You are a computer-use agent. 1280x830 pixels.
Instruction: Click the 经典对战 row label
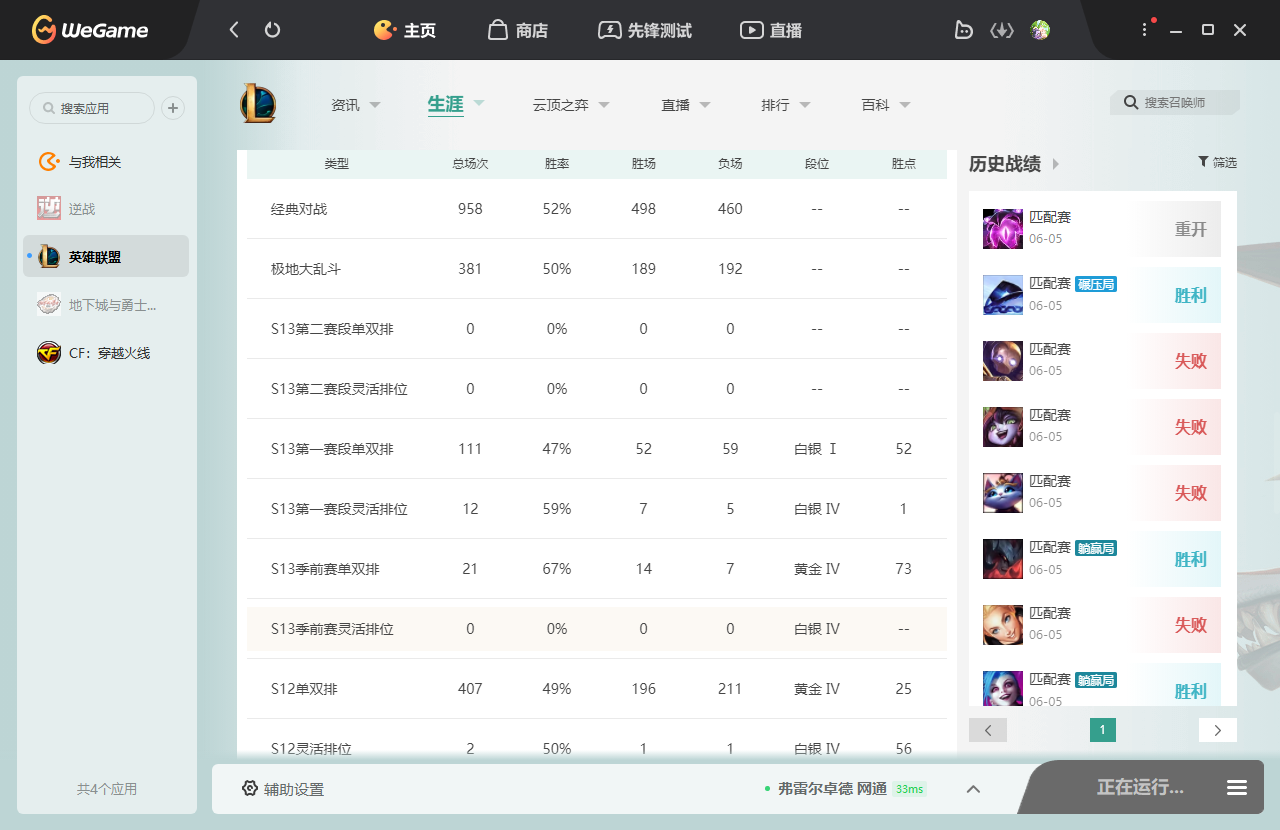[299, 209]
